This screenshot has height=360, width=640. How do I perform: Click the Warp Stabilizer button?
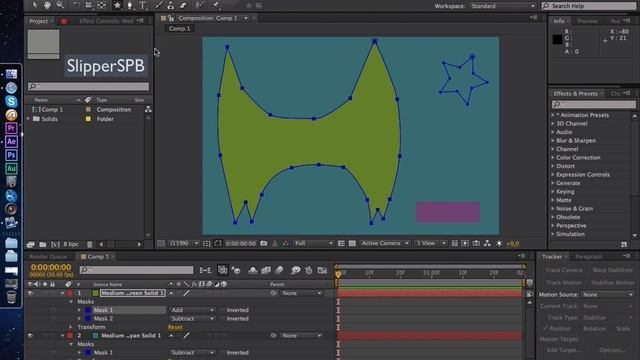click(x=612, y=270)
